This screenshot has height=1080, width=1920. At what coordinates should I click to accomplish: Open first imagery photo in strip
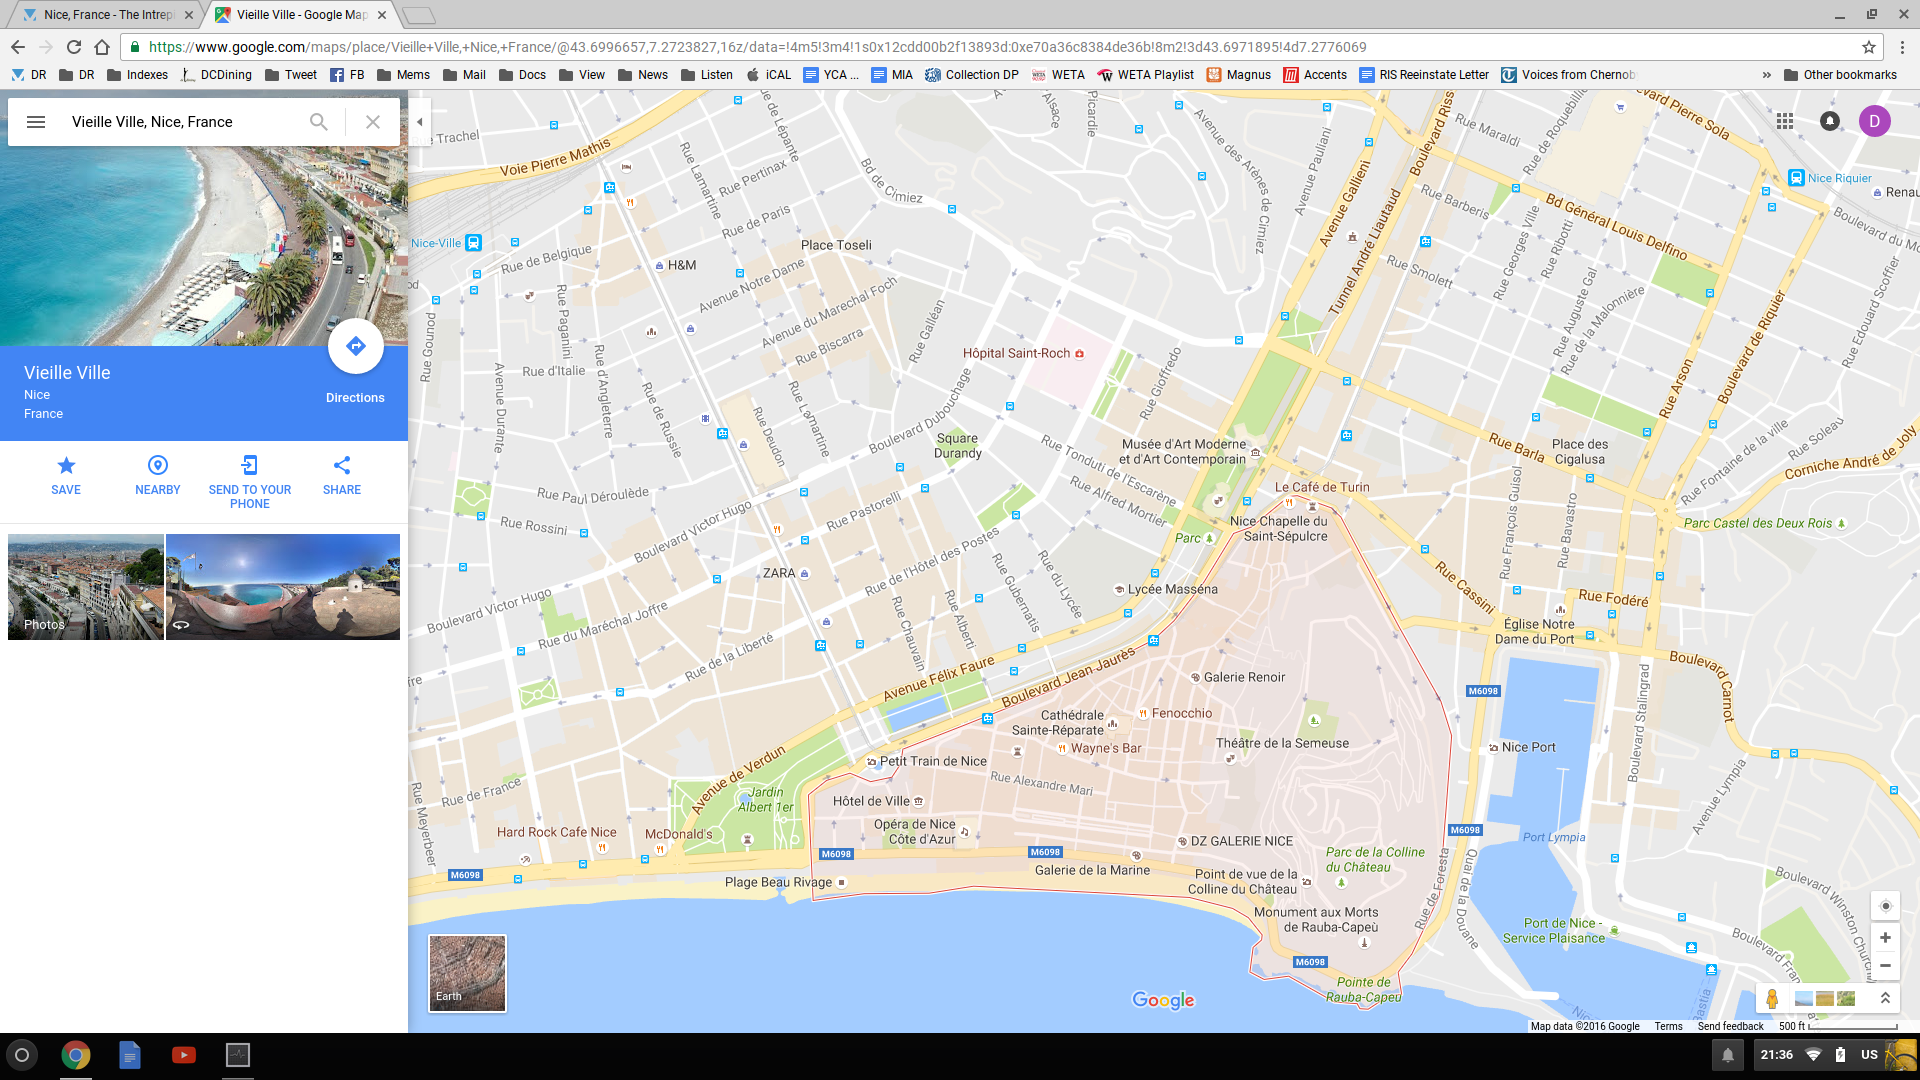click(1804, 998)
